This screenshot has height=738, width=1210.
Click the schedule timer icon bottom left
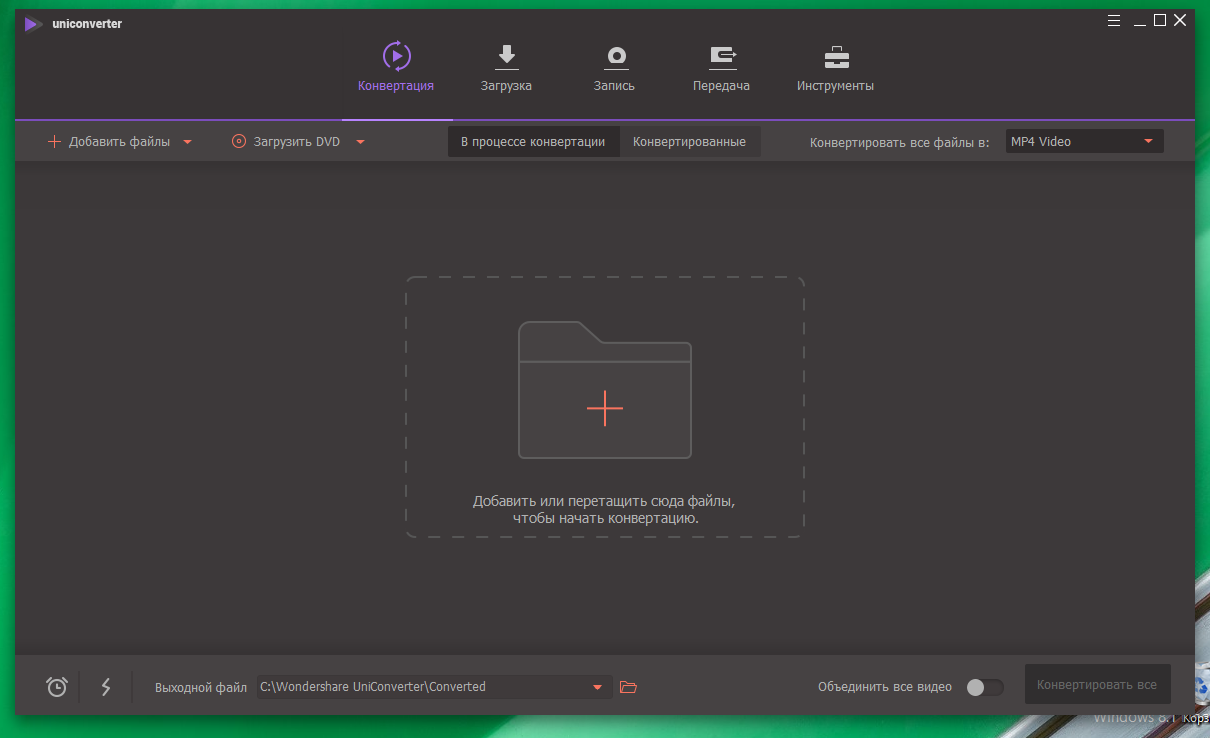click(56, 687)
